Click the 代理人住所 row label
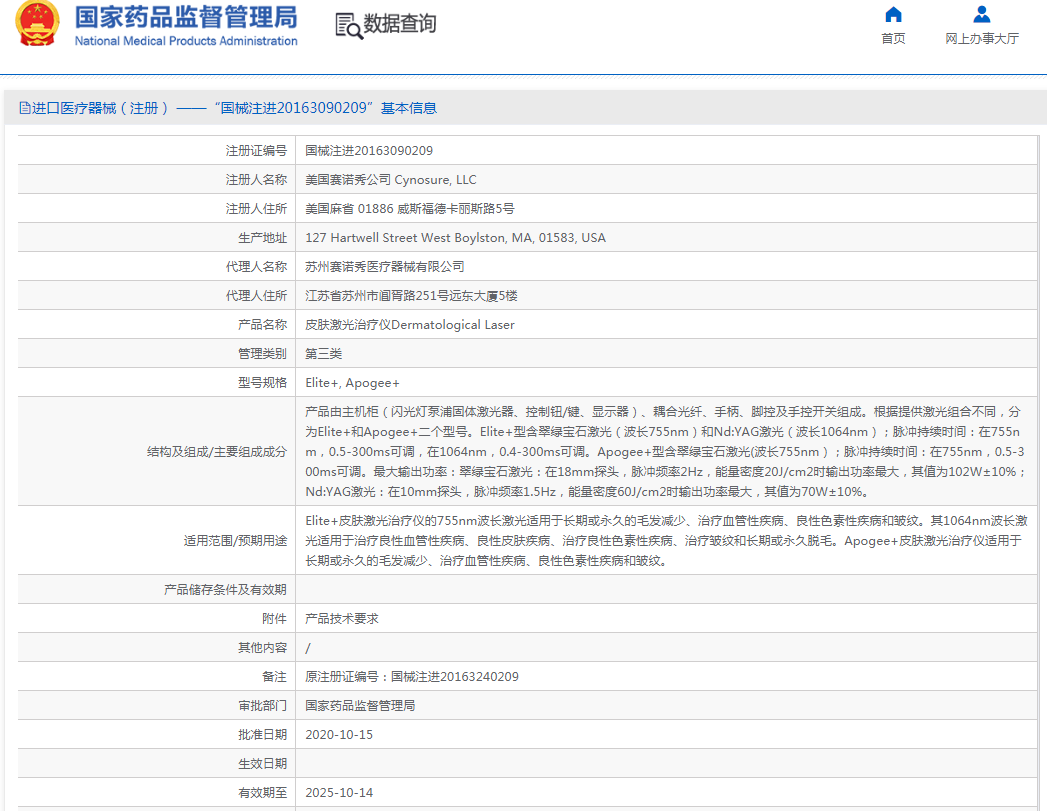This screenshot has width=1047, height=811. 256,296
